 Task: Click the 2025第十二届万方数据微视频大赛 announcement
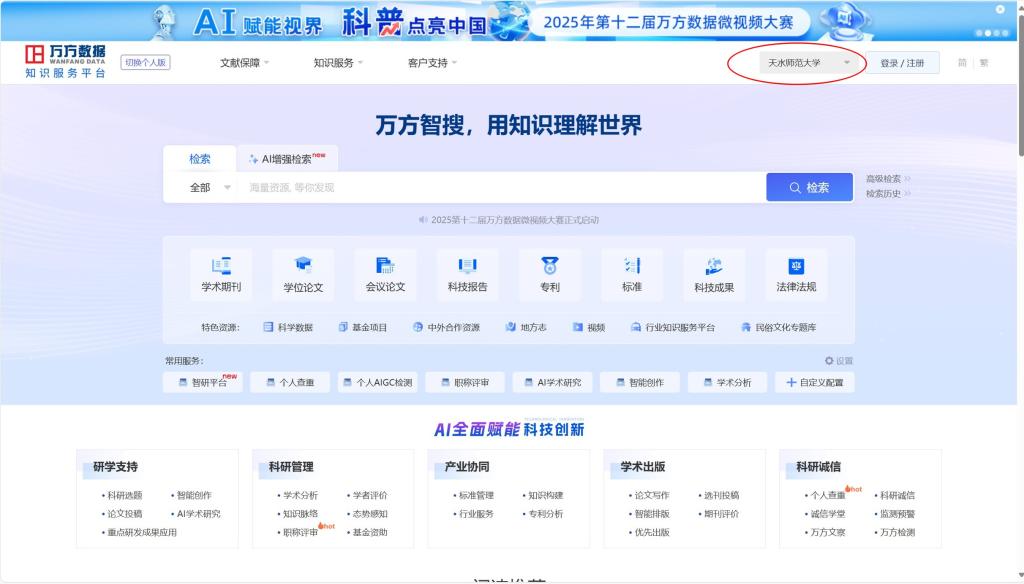point(509,220)
